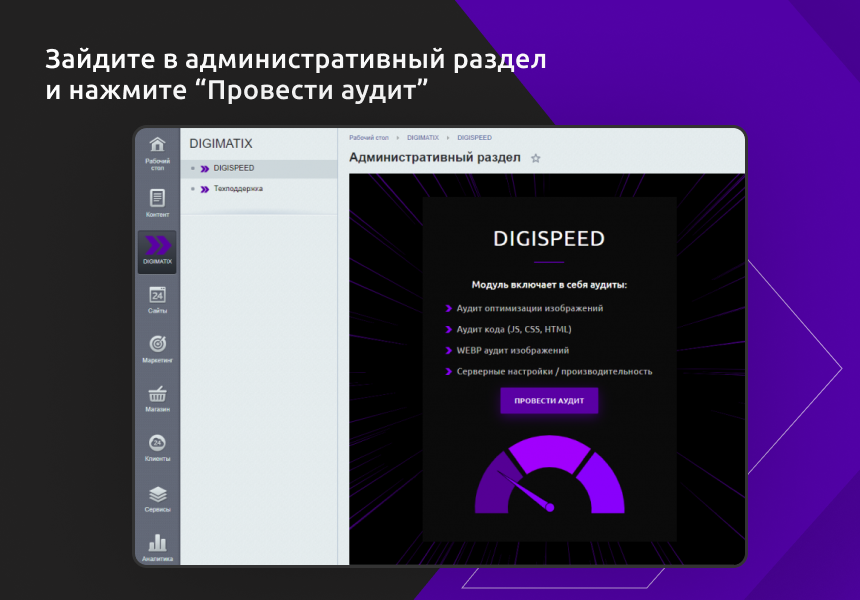Toggle the favorite star next to page title
Viewport: 860px width, 600px height.
tap(536, 158)
